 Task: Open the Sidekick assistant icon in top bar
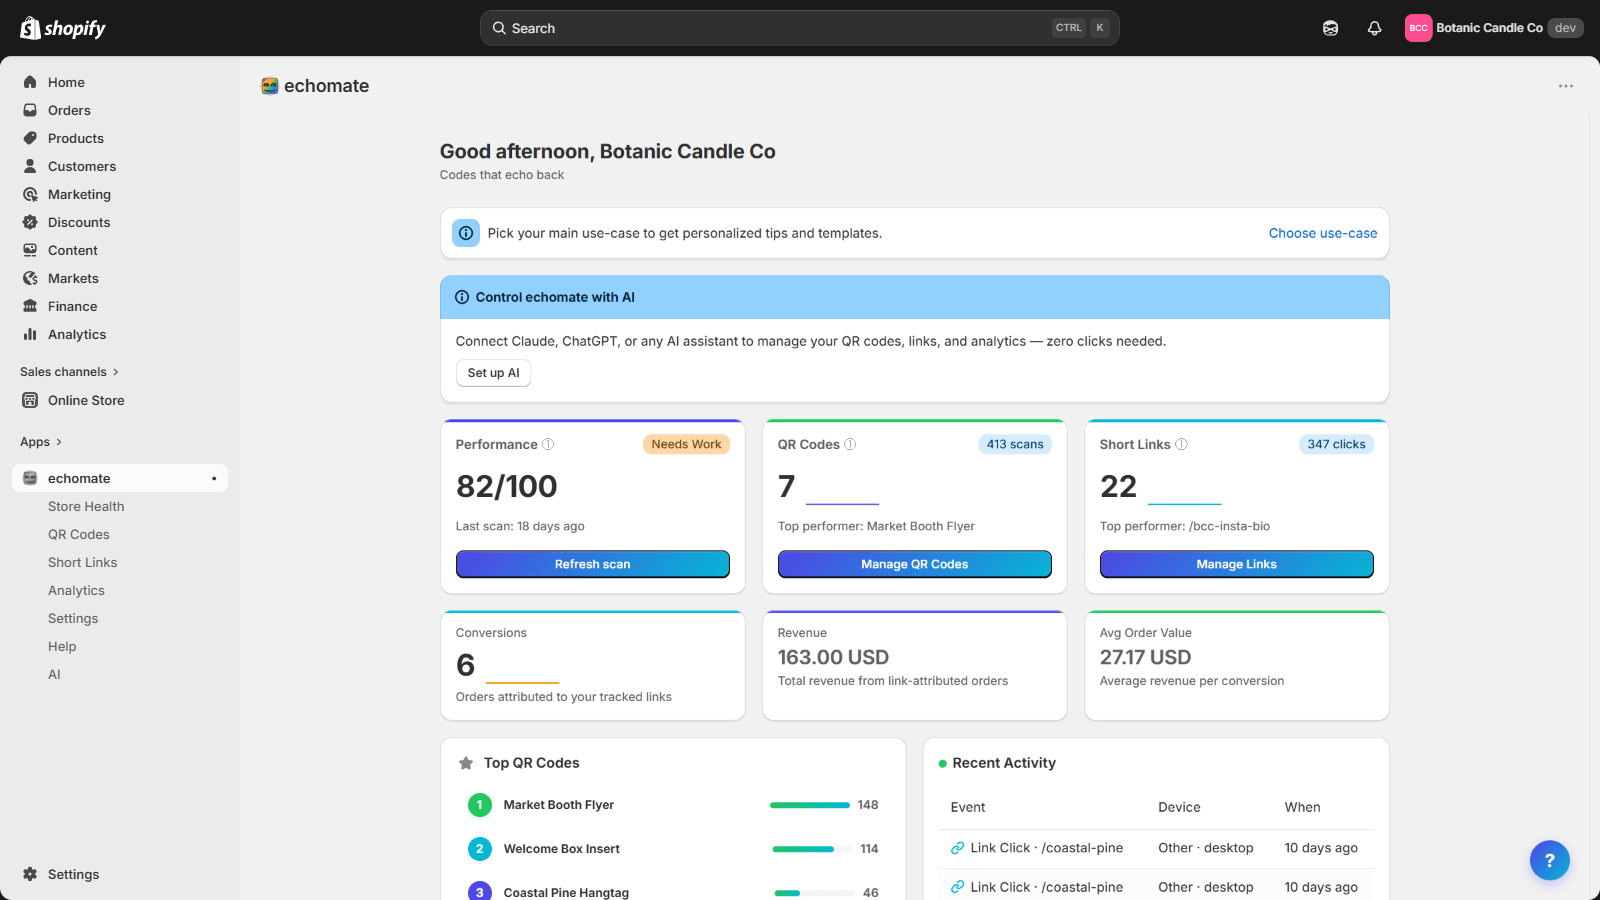(1330, 28)
